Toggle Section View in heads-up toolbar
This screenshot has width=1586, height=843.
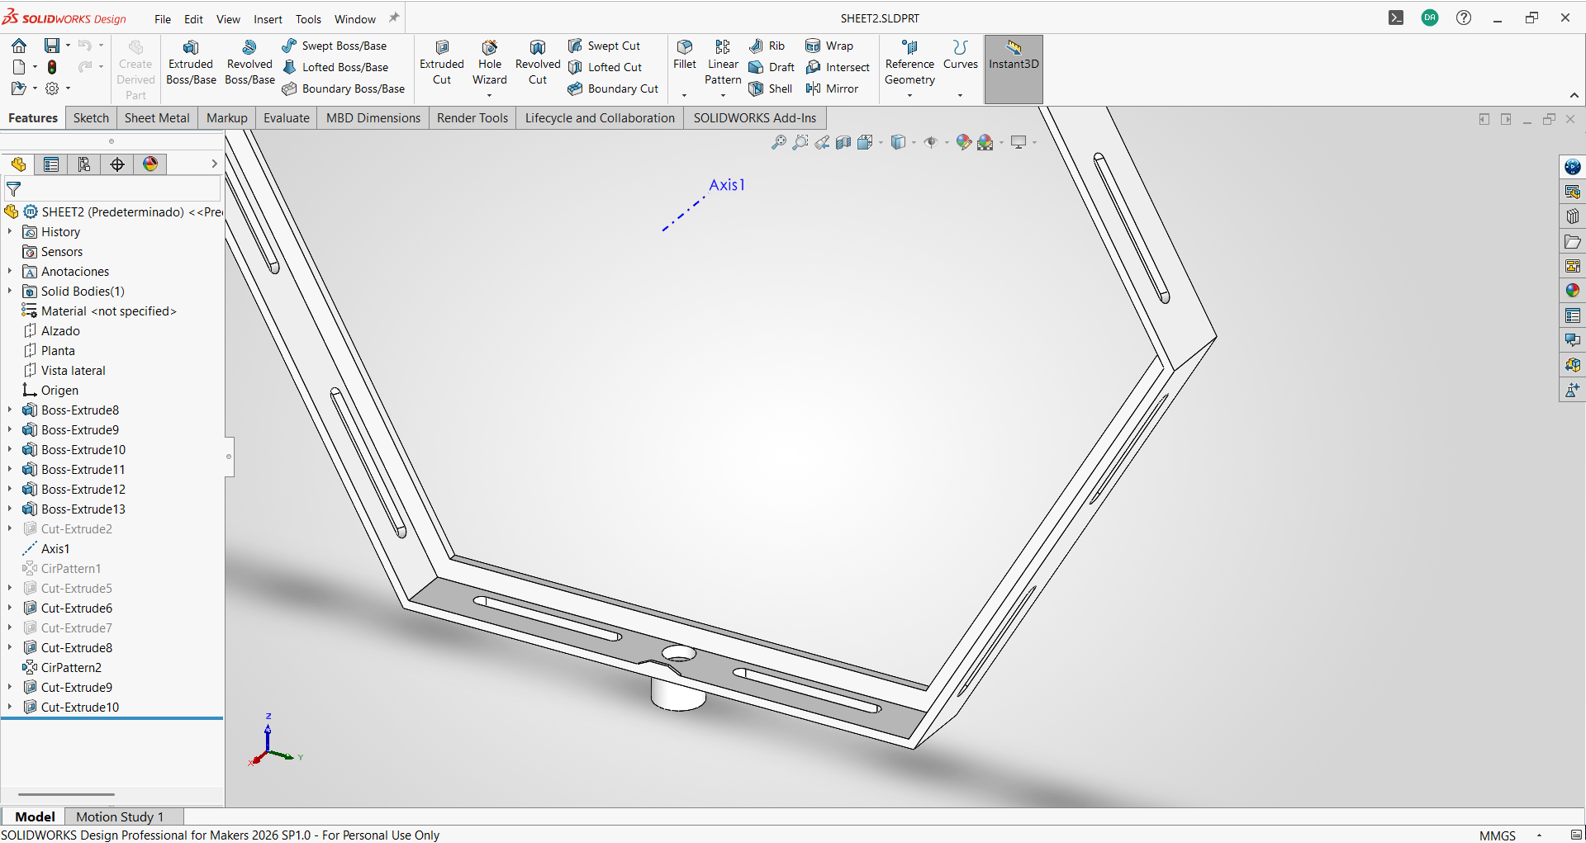point(844,142)
